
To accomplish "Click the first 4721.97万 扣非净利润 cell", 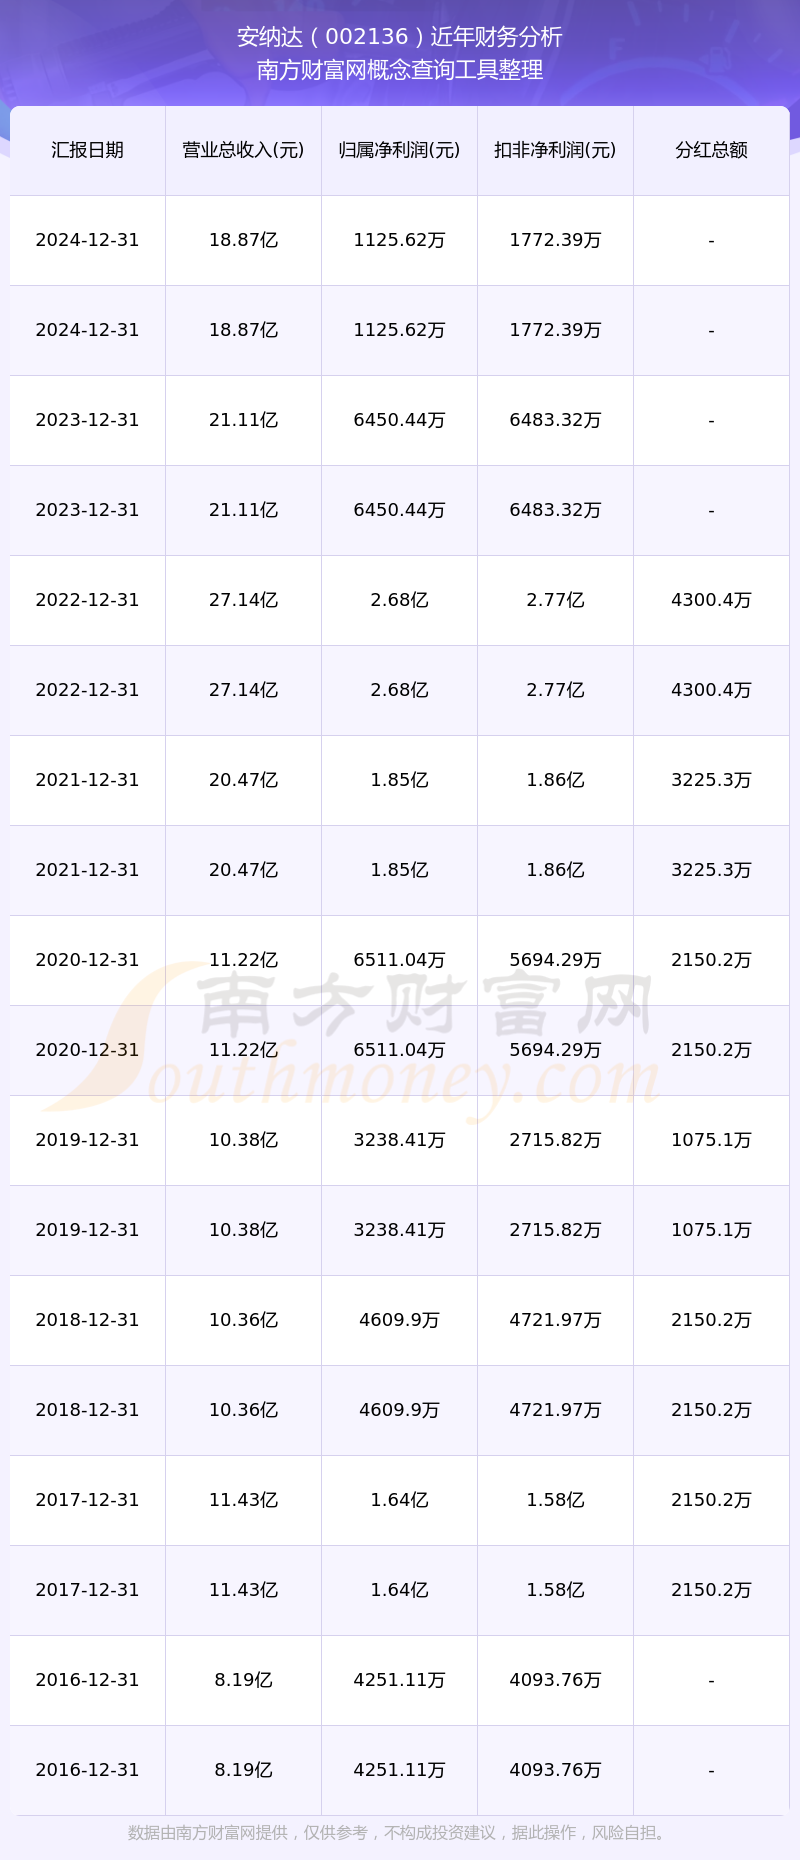I will point(555,1320).
